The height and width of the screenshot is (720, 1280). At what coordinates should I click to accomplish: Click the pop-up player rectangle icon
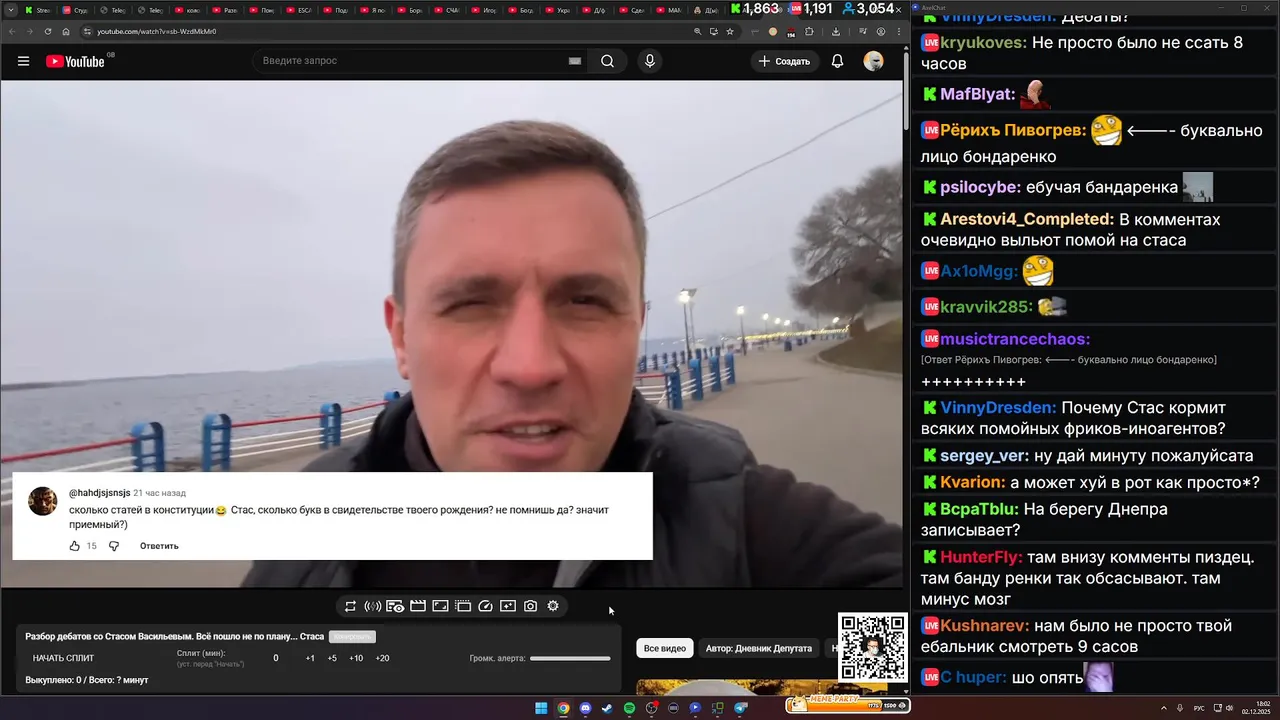pos(440,606)
